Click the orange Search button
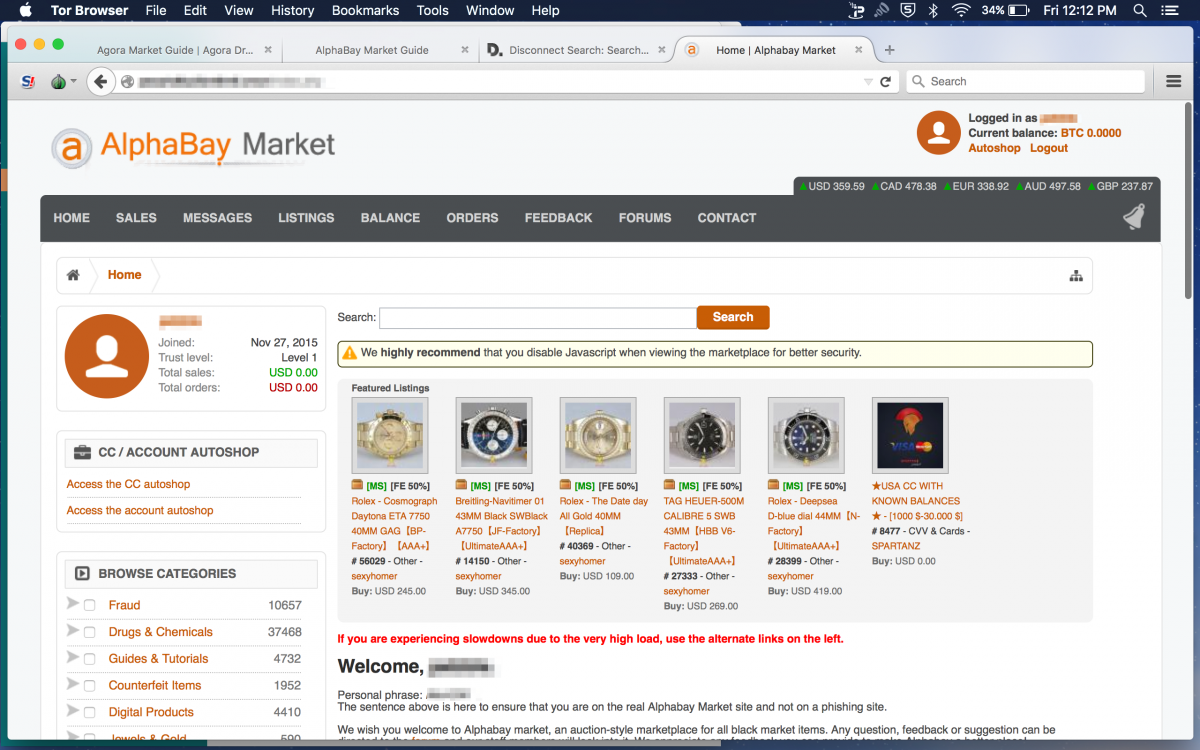 tap(733, 317)
